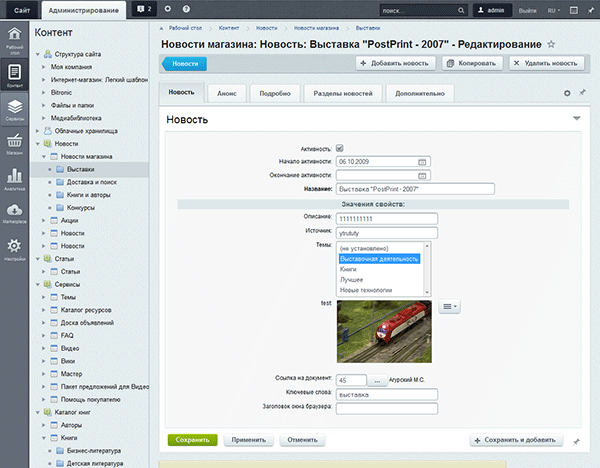Click the Удалить новость button
Image resolution: width=600 pixels, height=468 pixels.
[x=546, y=63]
